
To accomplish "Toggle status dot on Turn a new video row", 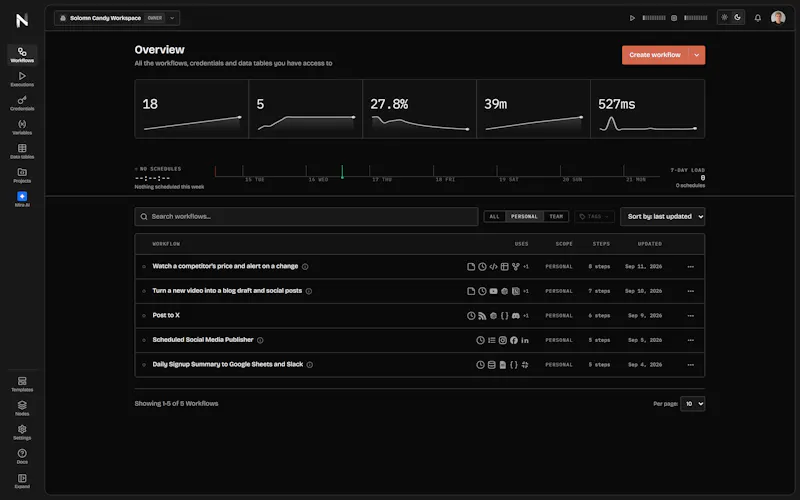I will 144,291.
